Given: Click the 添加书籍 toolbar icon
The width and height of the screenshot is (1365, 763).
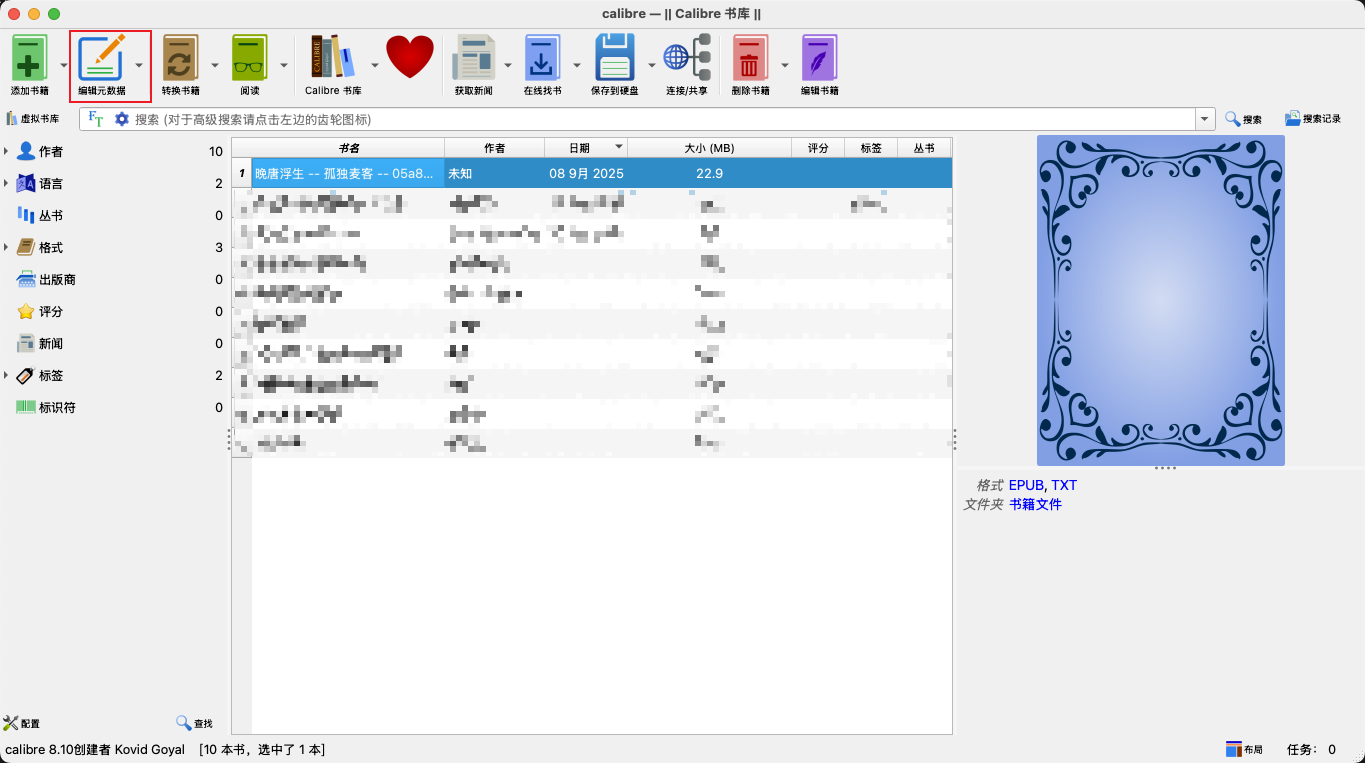Looking at the screenshot, I should click(30, 62).
